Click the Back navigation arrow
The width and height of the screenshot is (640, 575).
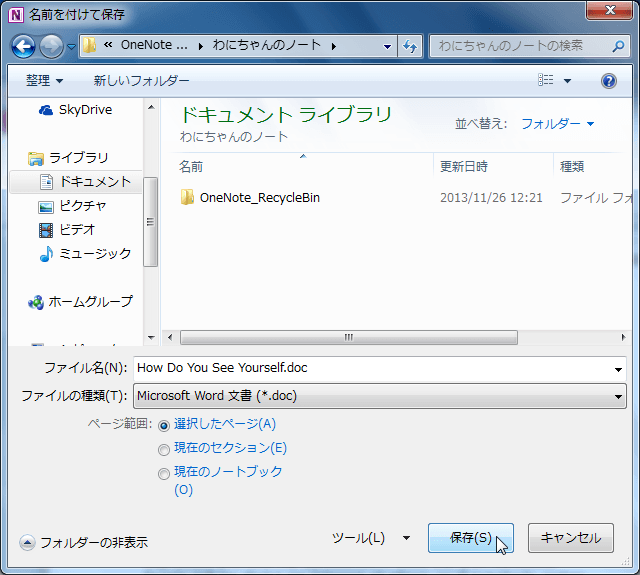23,47
